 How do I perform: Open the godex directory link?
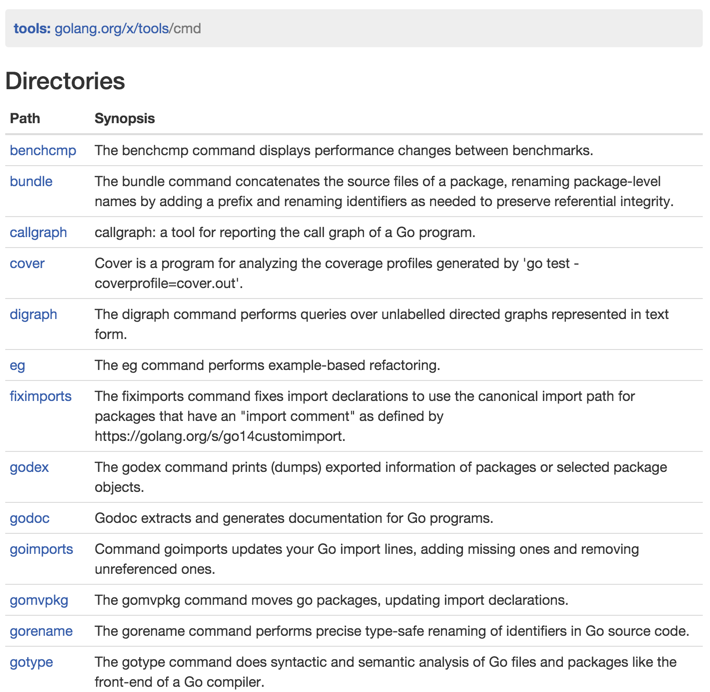pos(29,467)
